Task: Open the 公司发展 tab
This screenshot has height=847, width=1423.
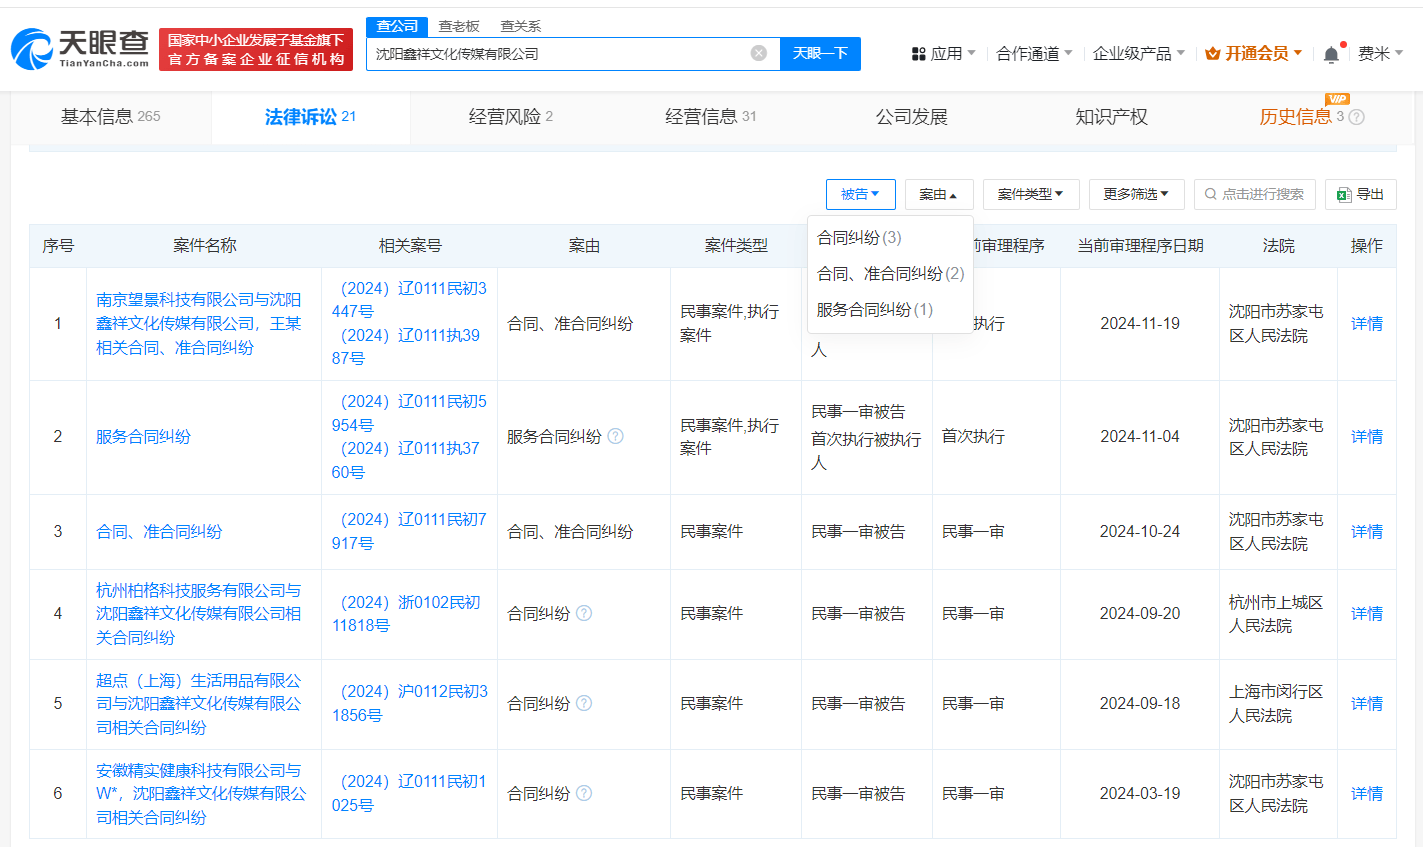Action: (911, 117)
